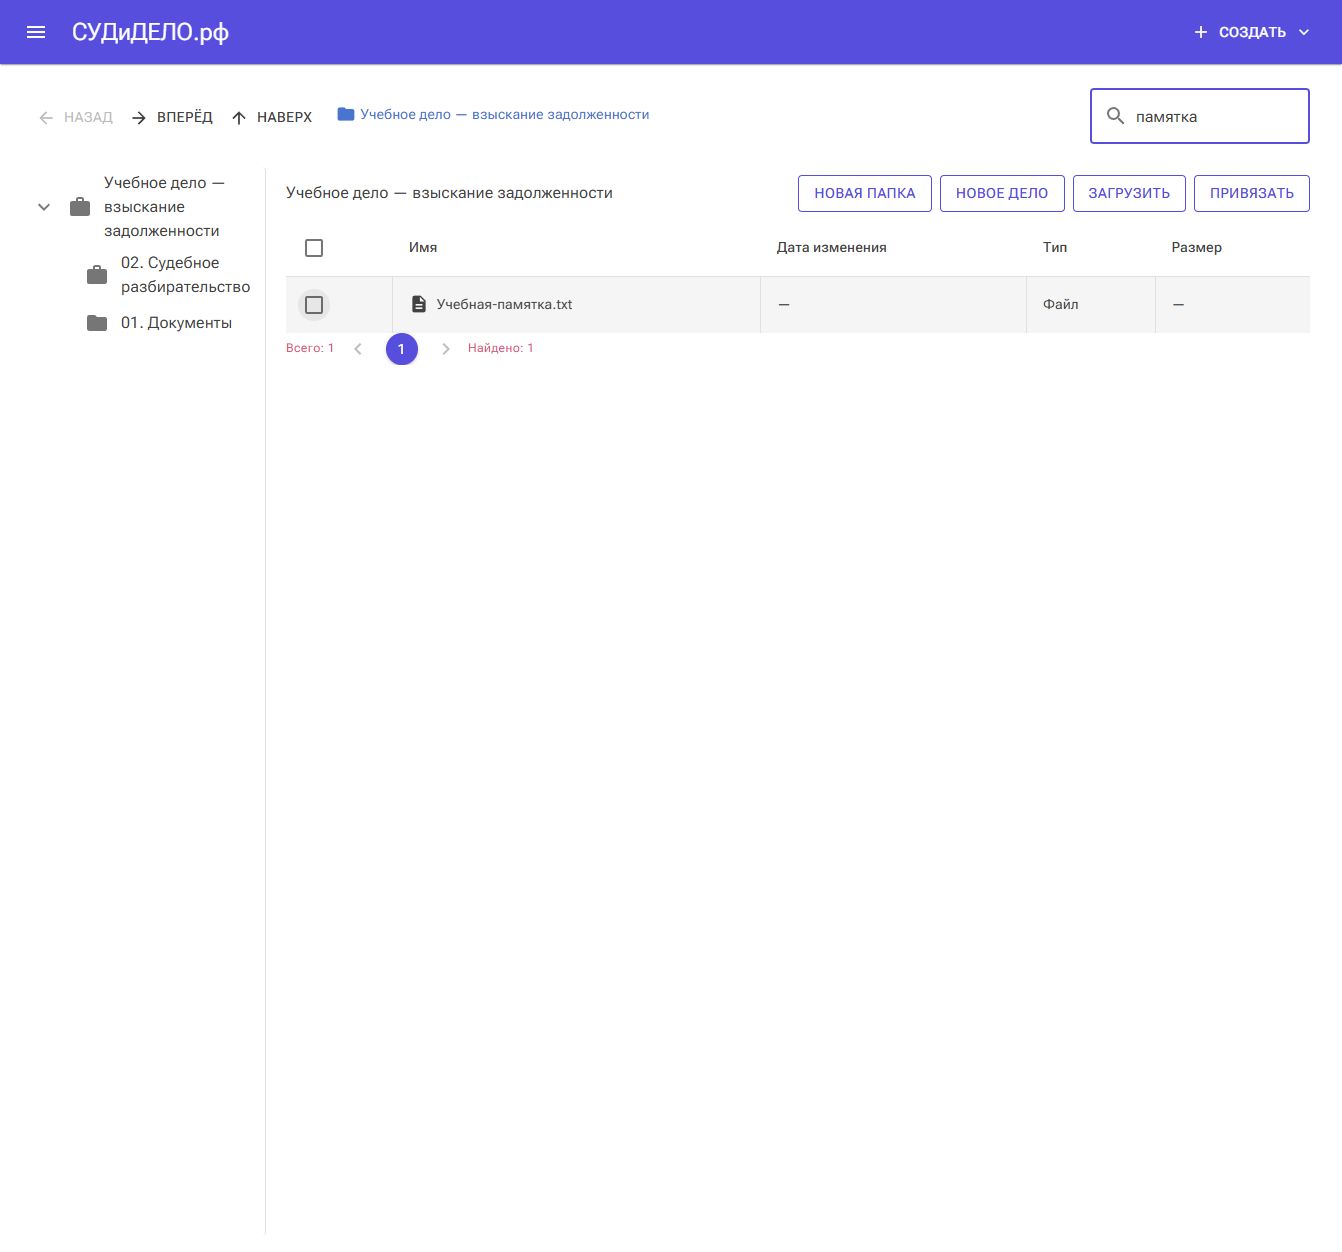Click the plus icon next to СОЗДАТЬ
The width and height of the screenshot is (1342, 1252).
point(1201,32)
